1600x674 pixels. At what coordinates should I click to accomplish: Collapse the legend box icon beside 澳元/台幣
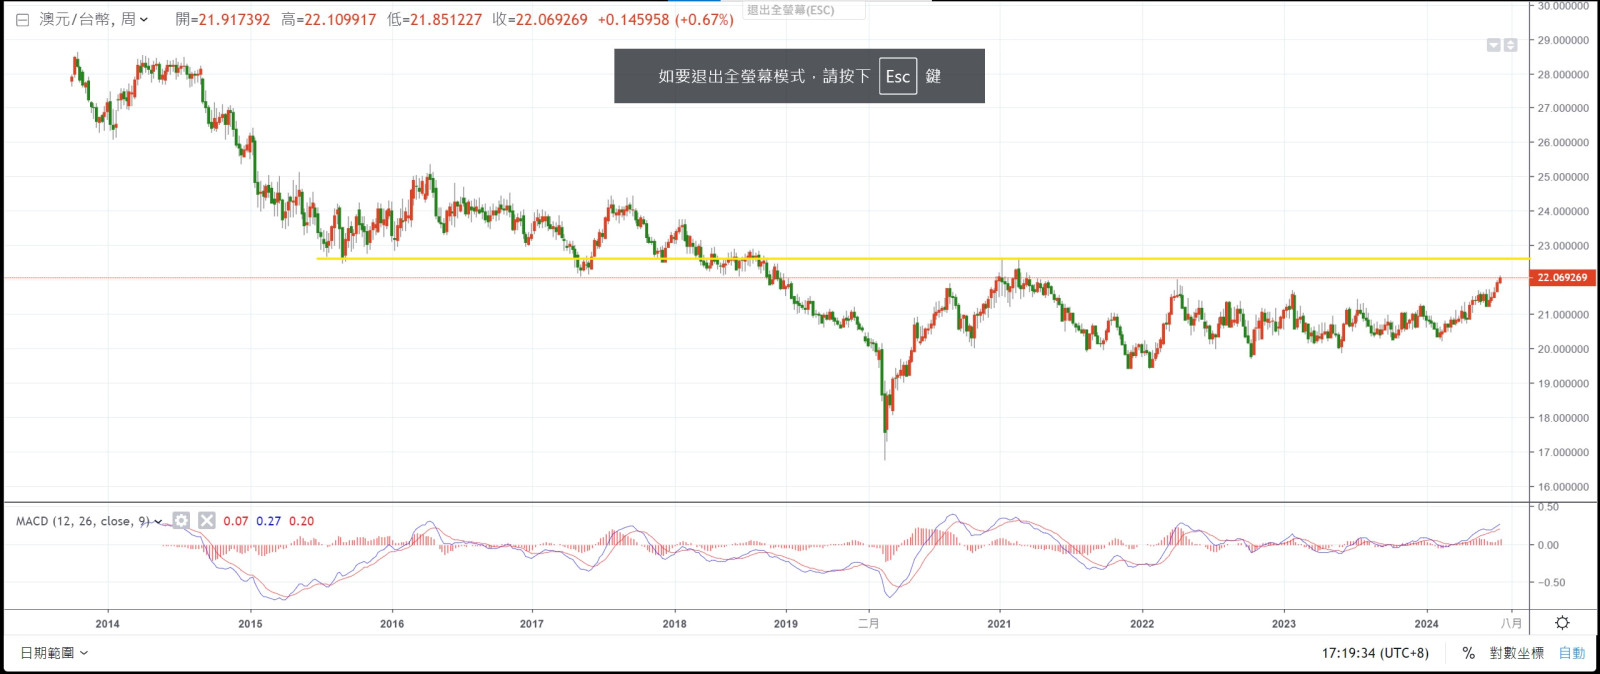coord(22,20)
